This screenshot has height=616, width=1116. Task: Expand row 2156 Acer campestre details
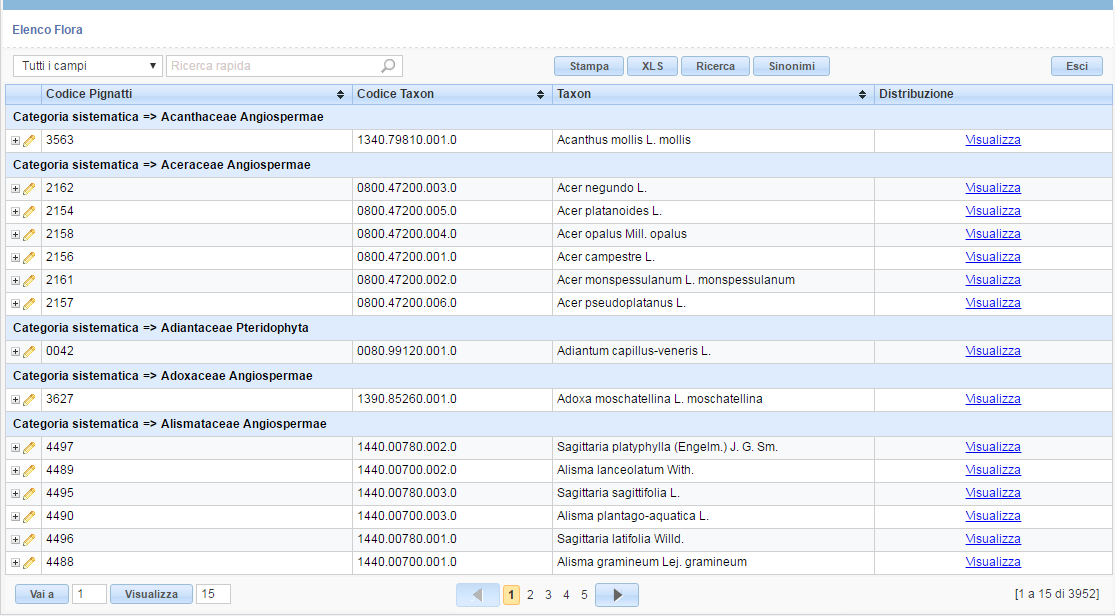click(x=15, y=258)
